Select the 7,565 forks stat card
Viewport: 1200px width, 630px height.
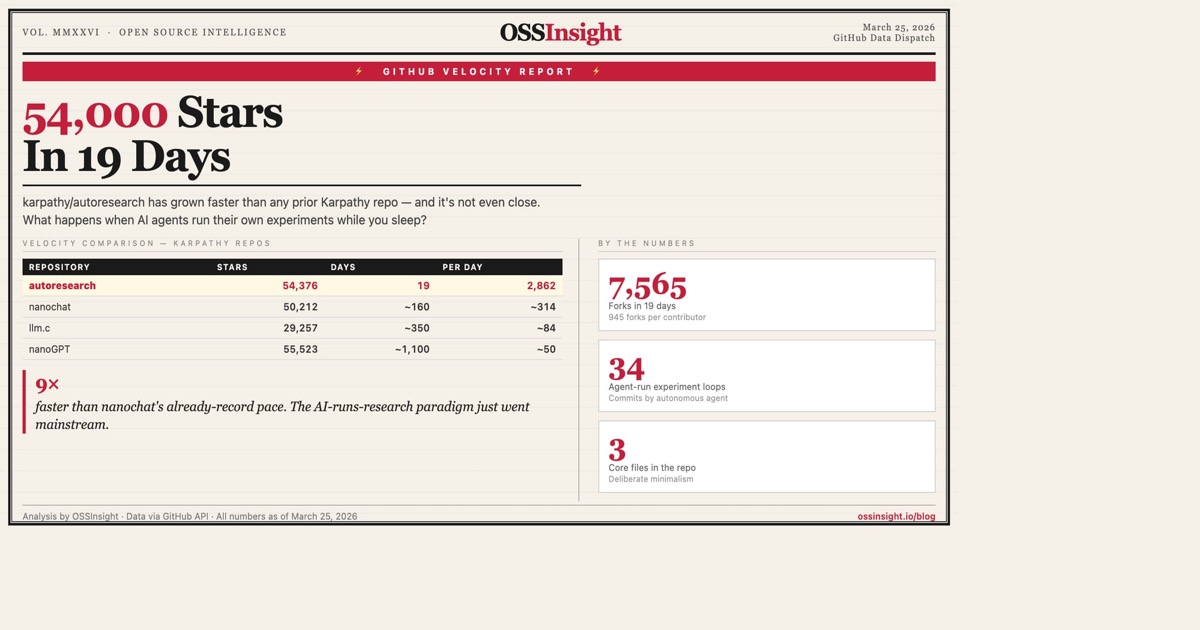click(766, 295)
